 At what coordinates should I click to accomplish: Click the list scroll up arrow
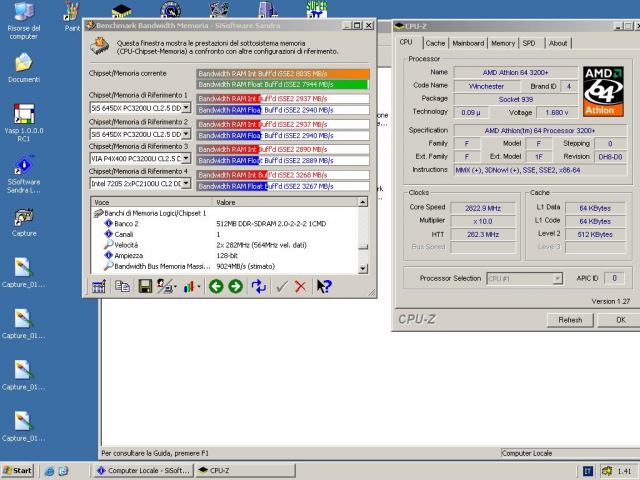(362, 202)
